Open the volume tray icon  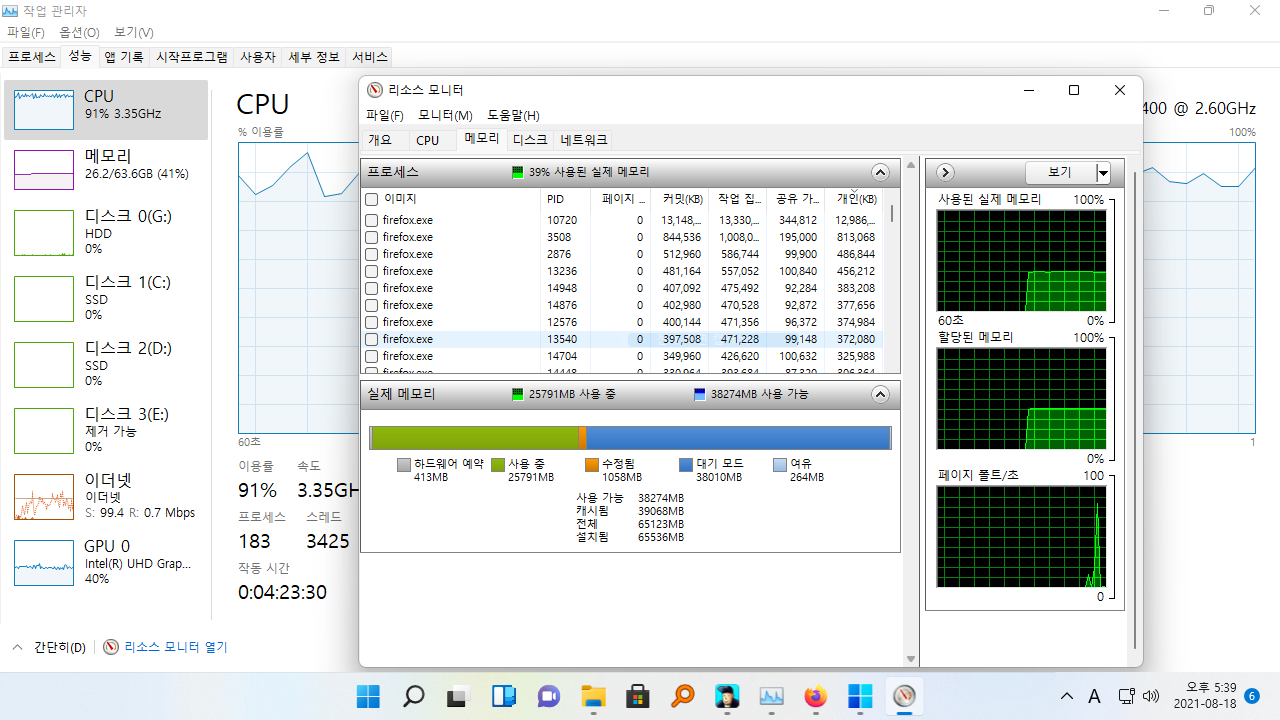point(1150,696)
